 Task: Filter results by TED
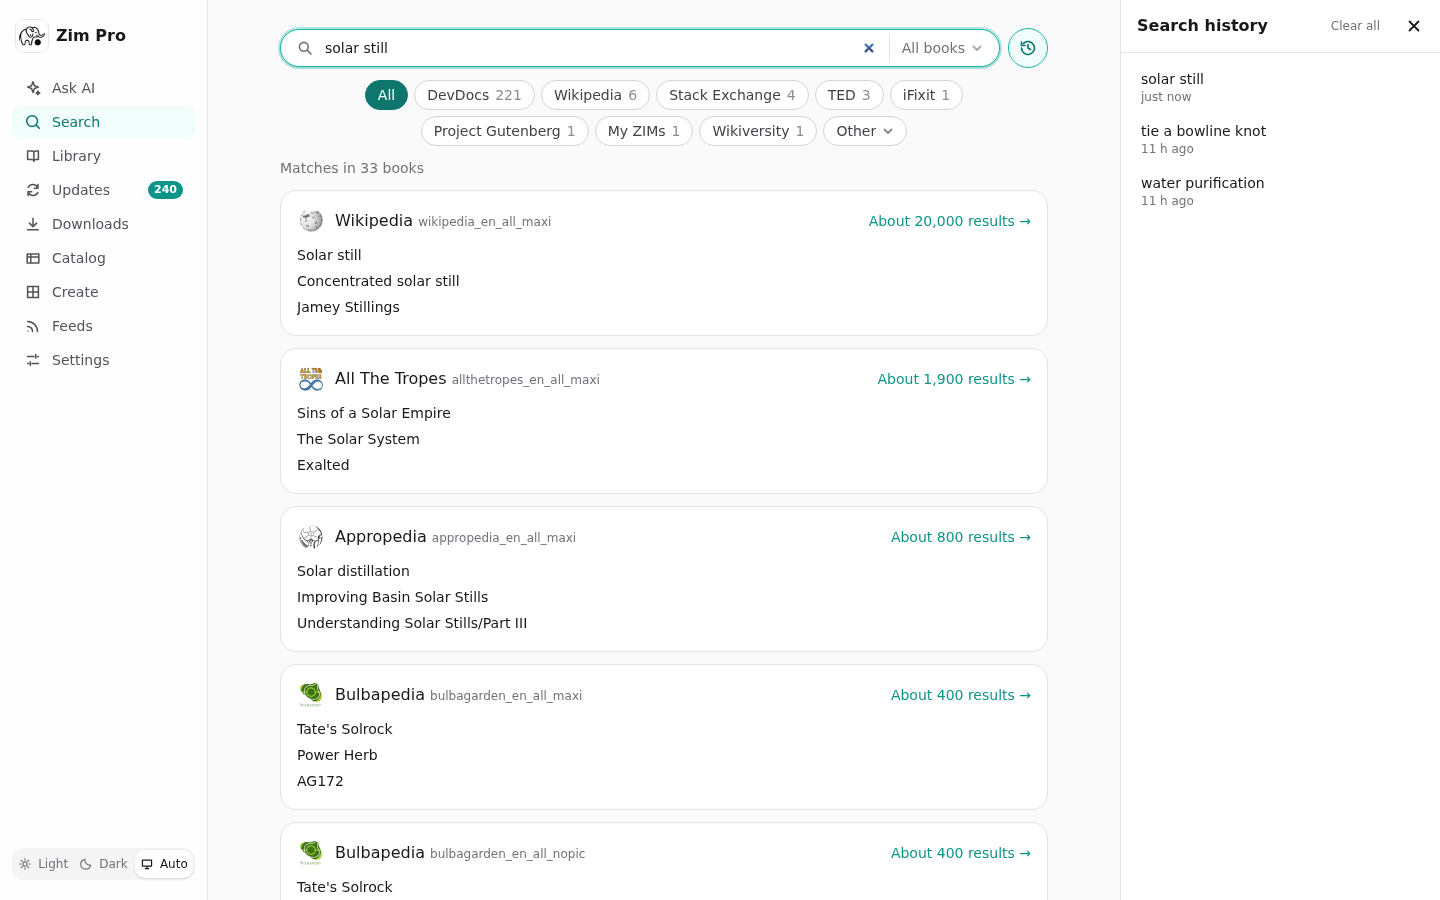coord(849,95)
